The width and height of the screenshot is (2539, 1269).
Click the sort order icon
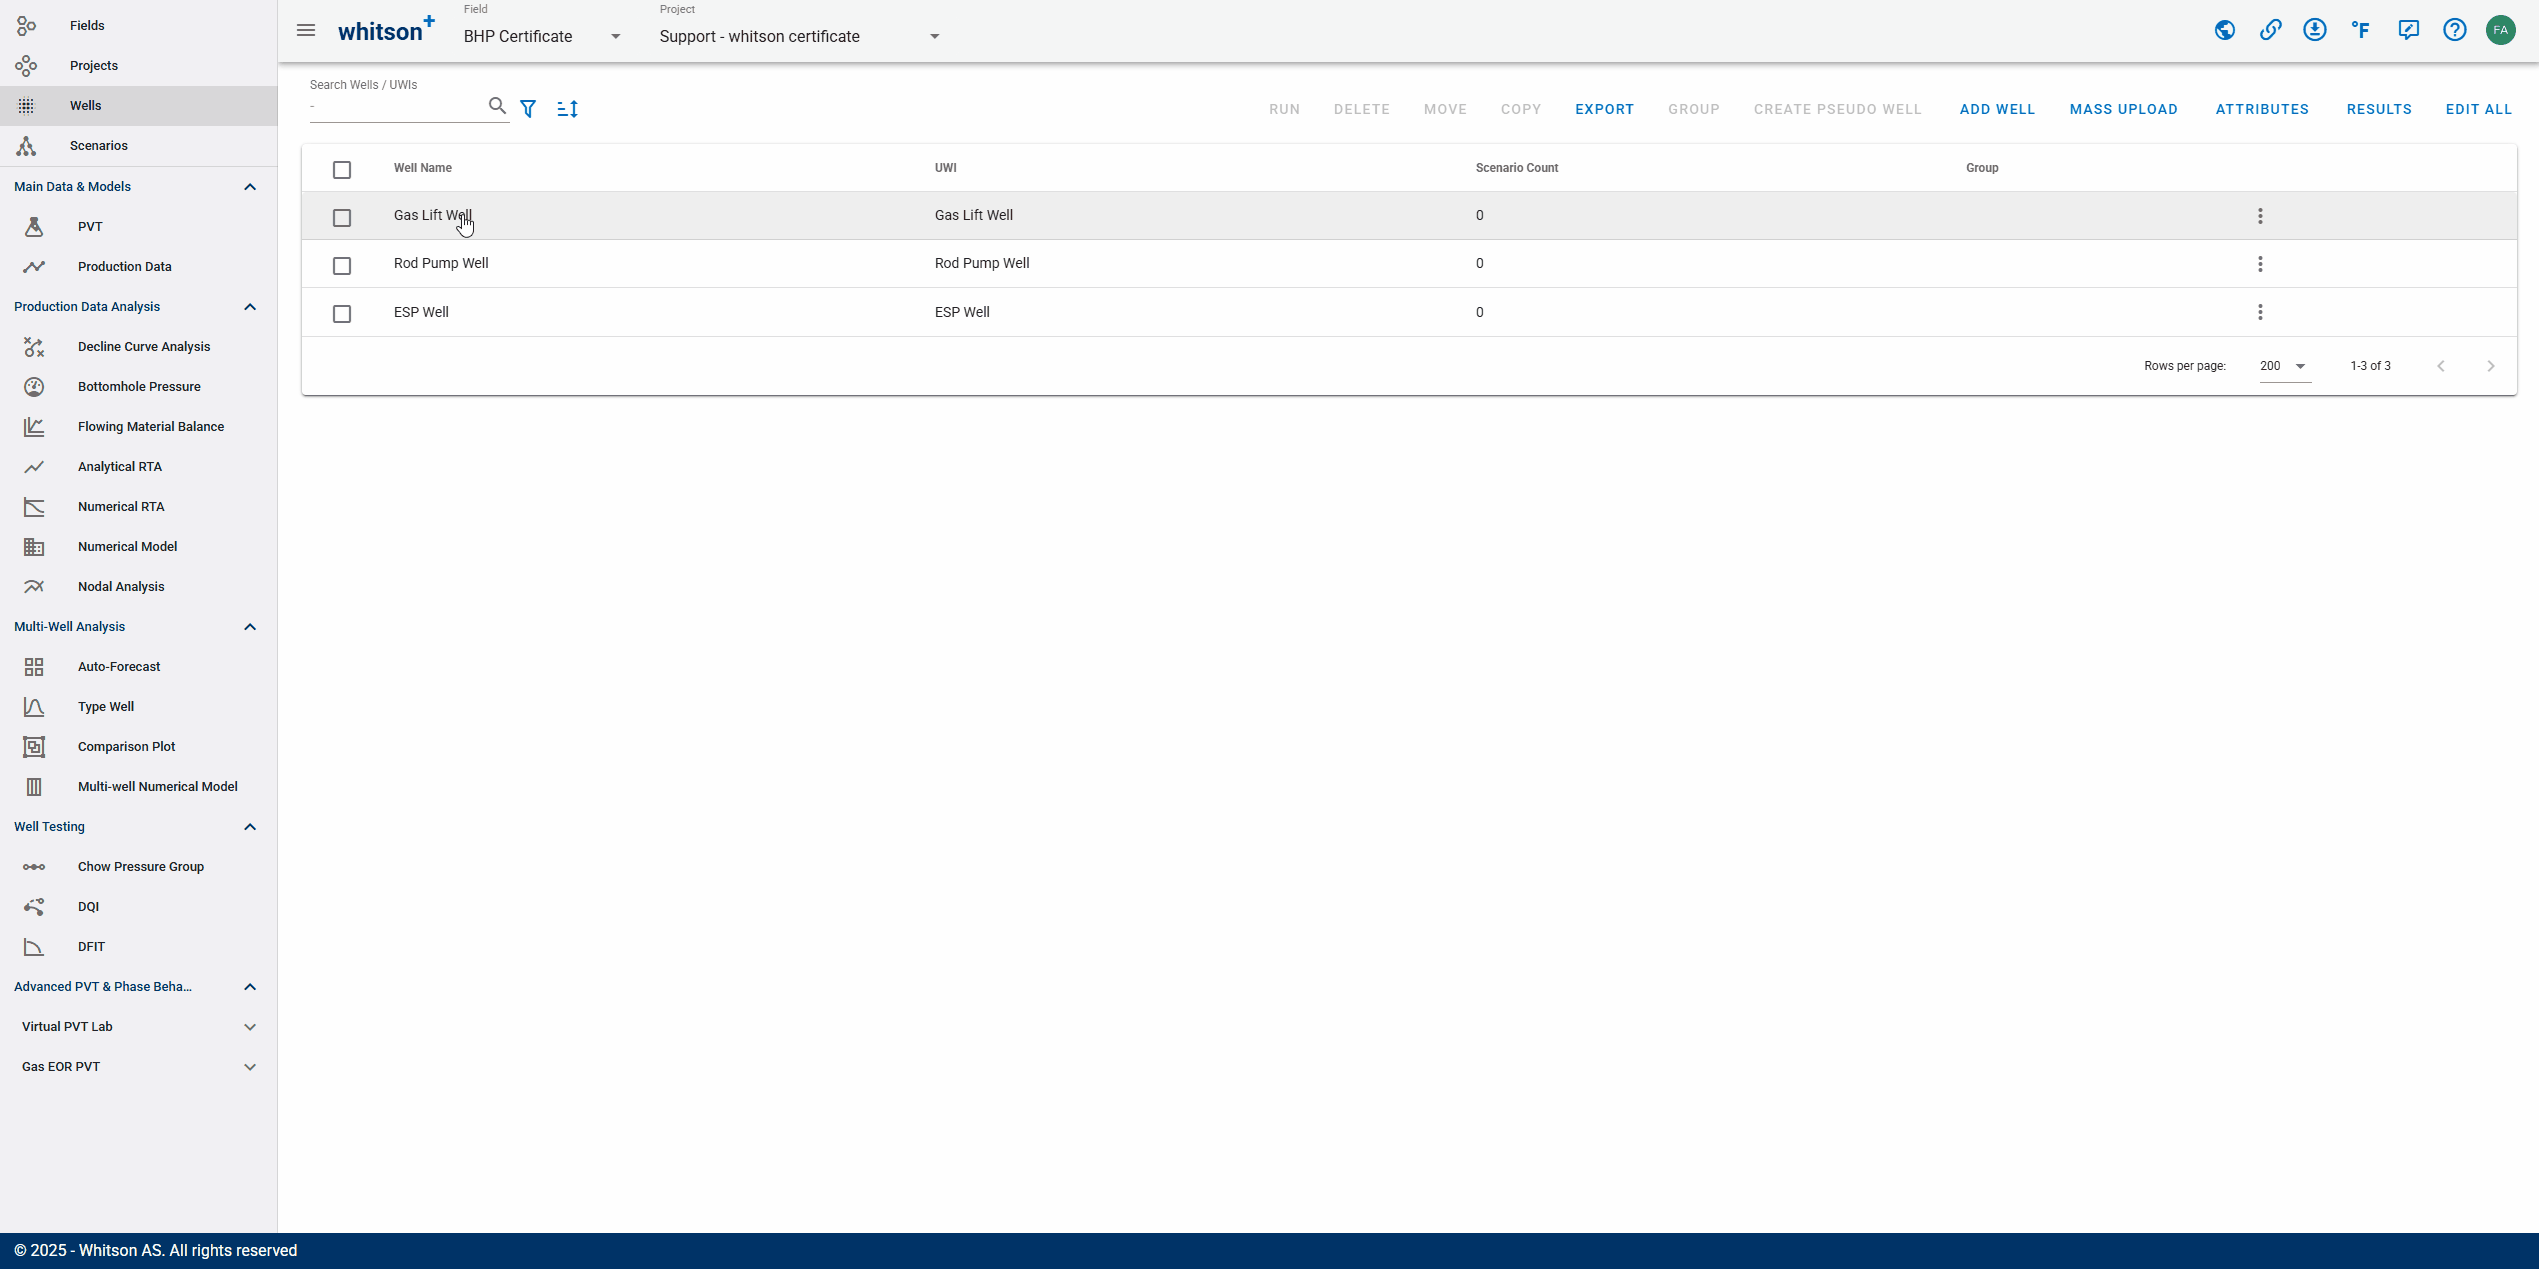[568, 109]
